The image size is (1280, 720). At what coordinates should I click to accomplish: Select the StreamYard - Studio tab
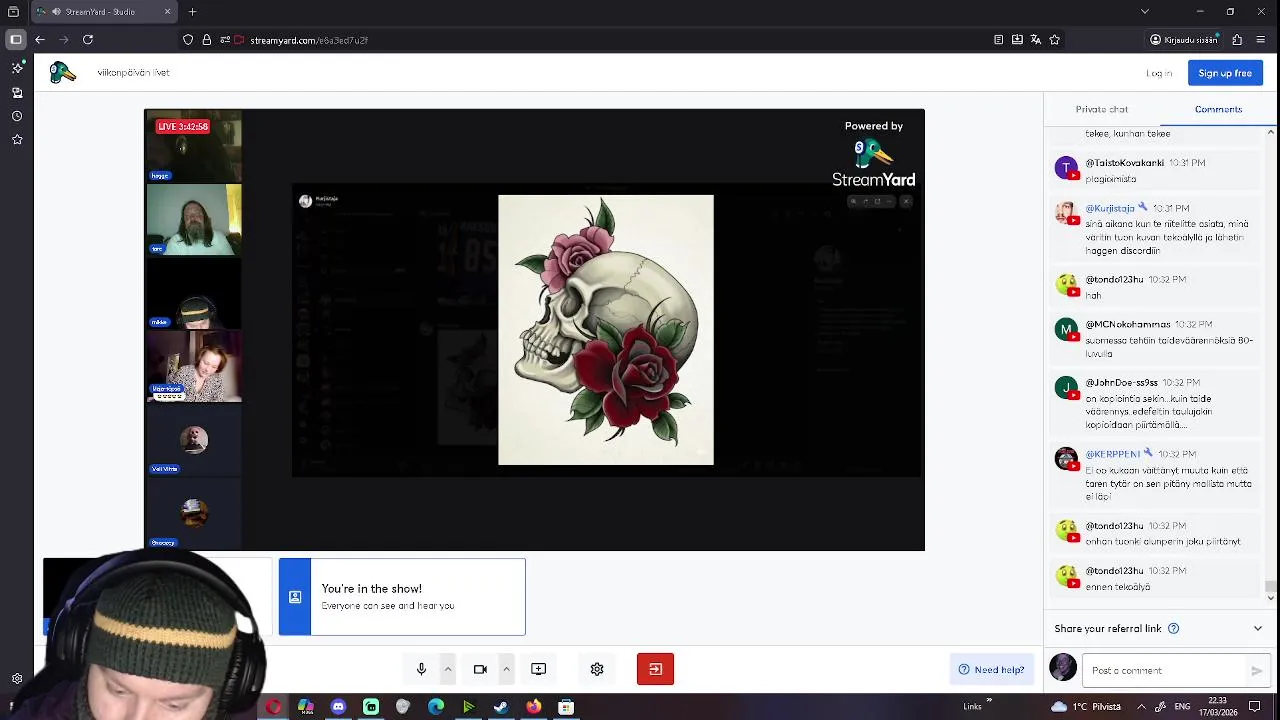103,12
